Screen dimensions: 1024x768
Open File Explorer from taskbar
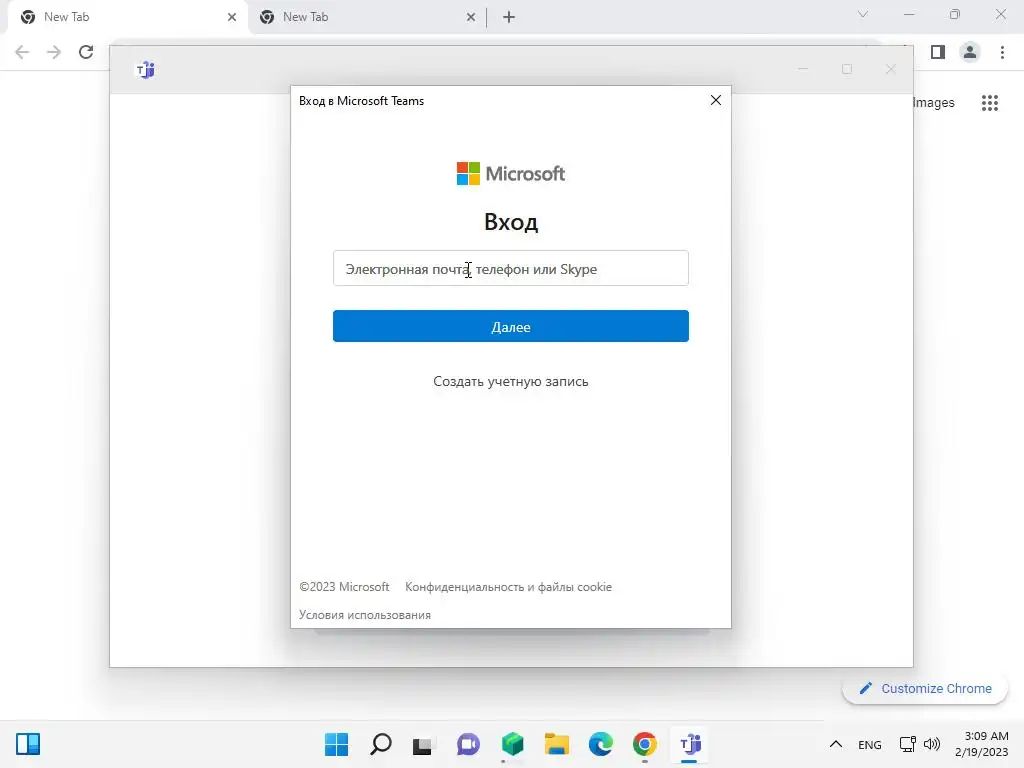pyautogui.click(x=556, y=744)
